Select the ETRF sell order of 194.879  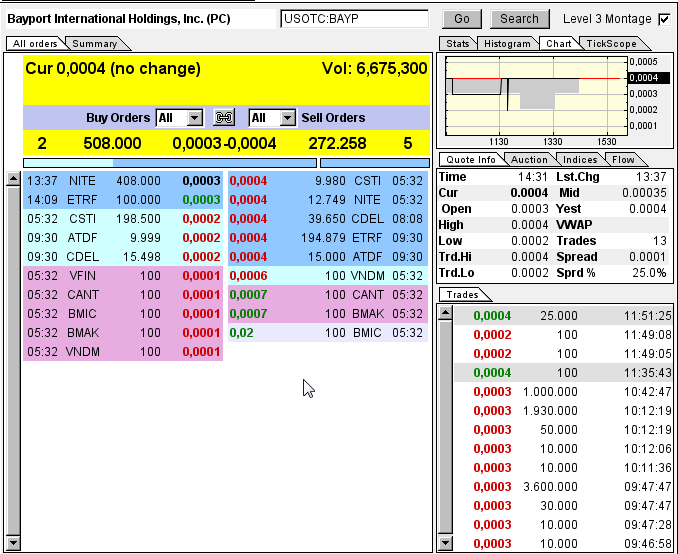328,238
